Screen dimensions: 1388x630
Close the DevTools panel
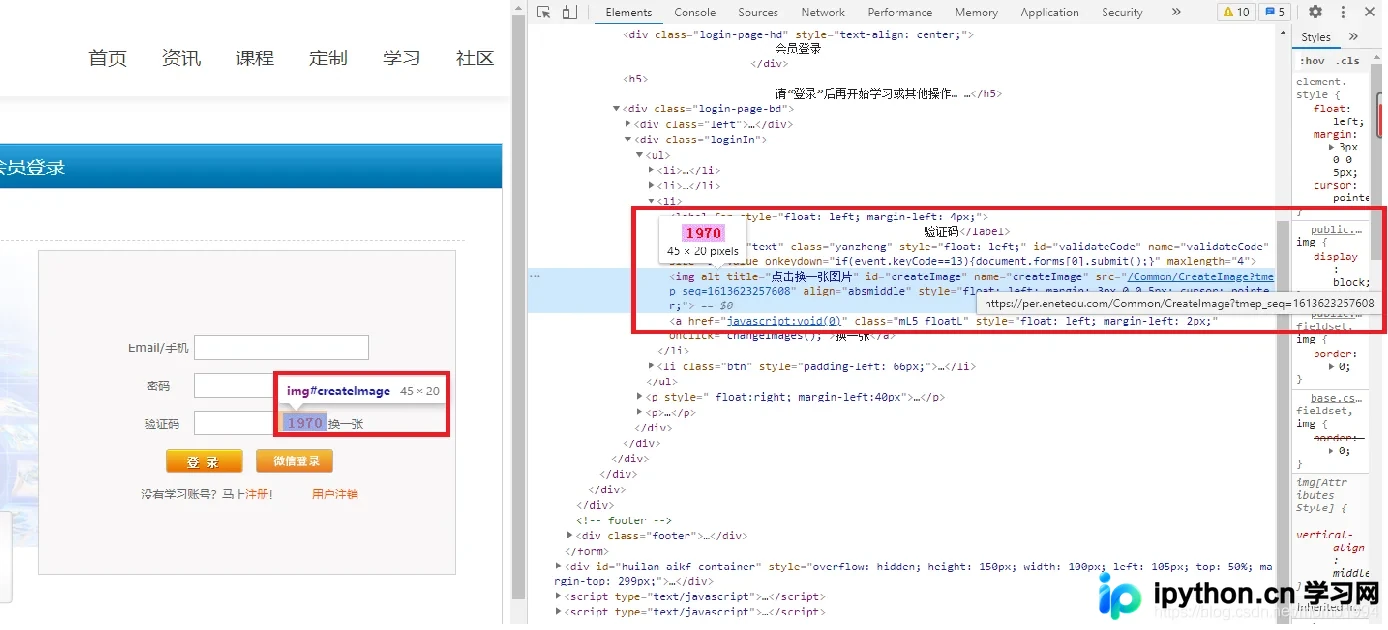click(x=1370, y=12)
